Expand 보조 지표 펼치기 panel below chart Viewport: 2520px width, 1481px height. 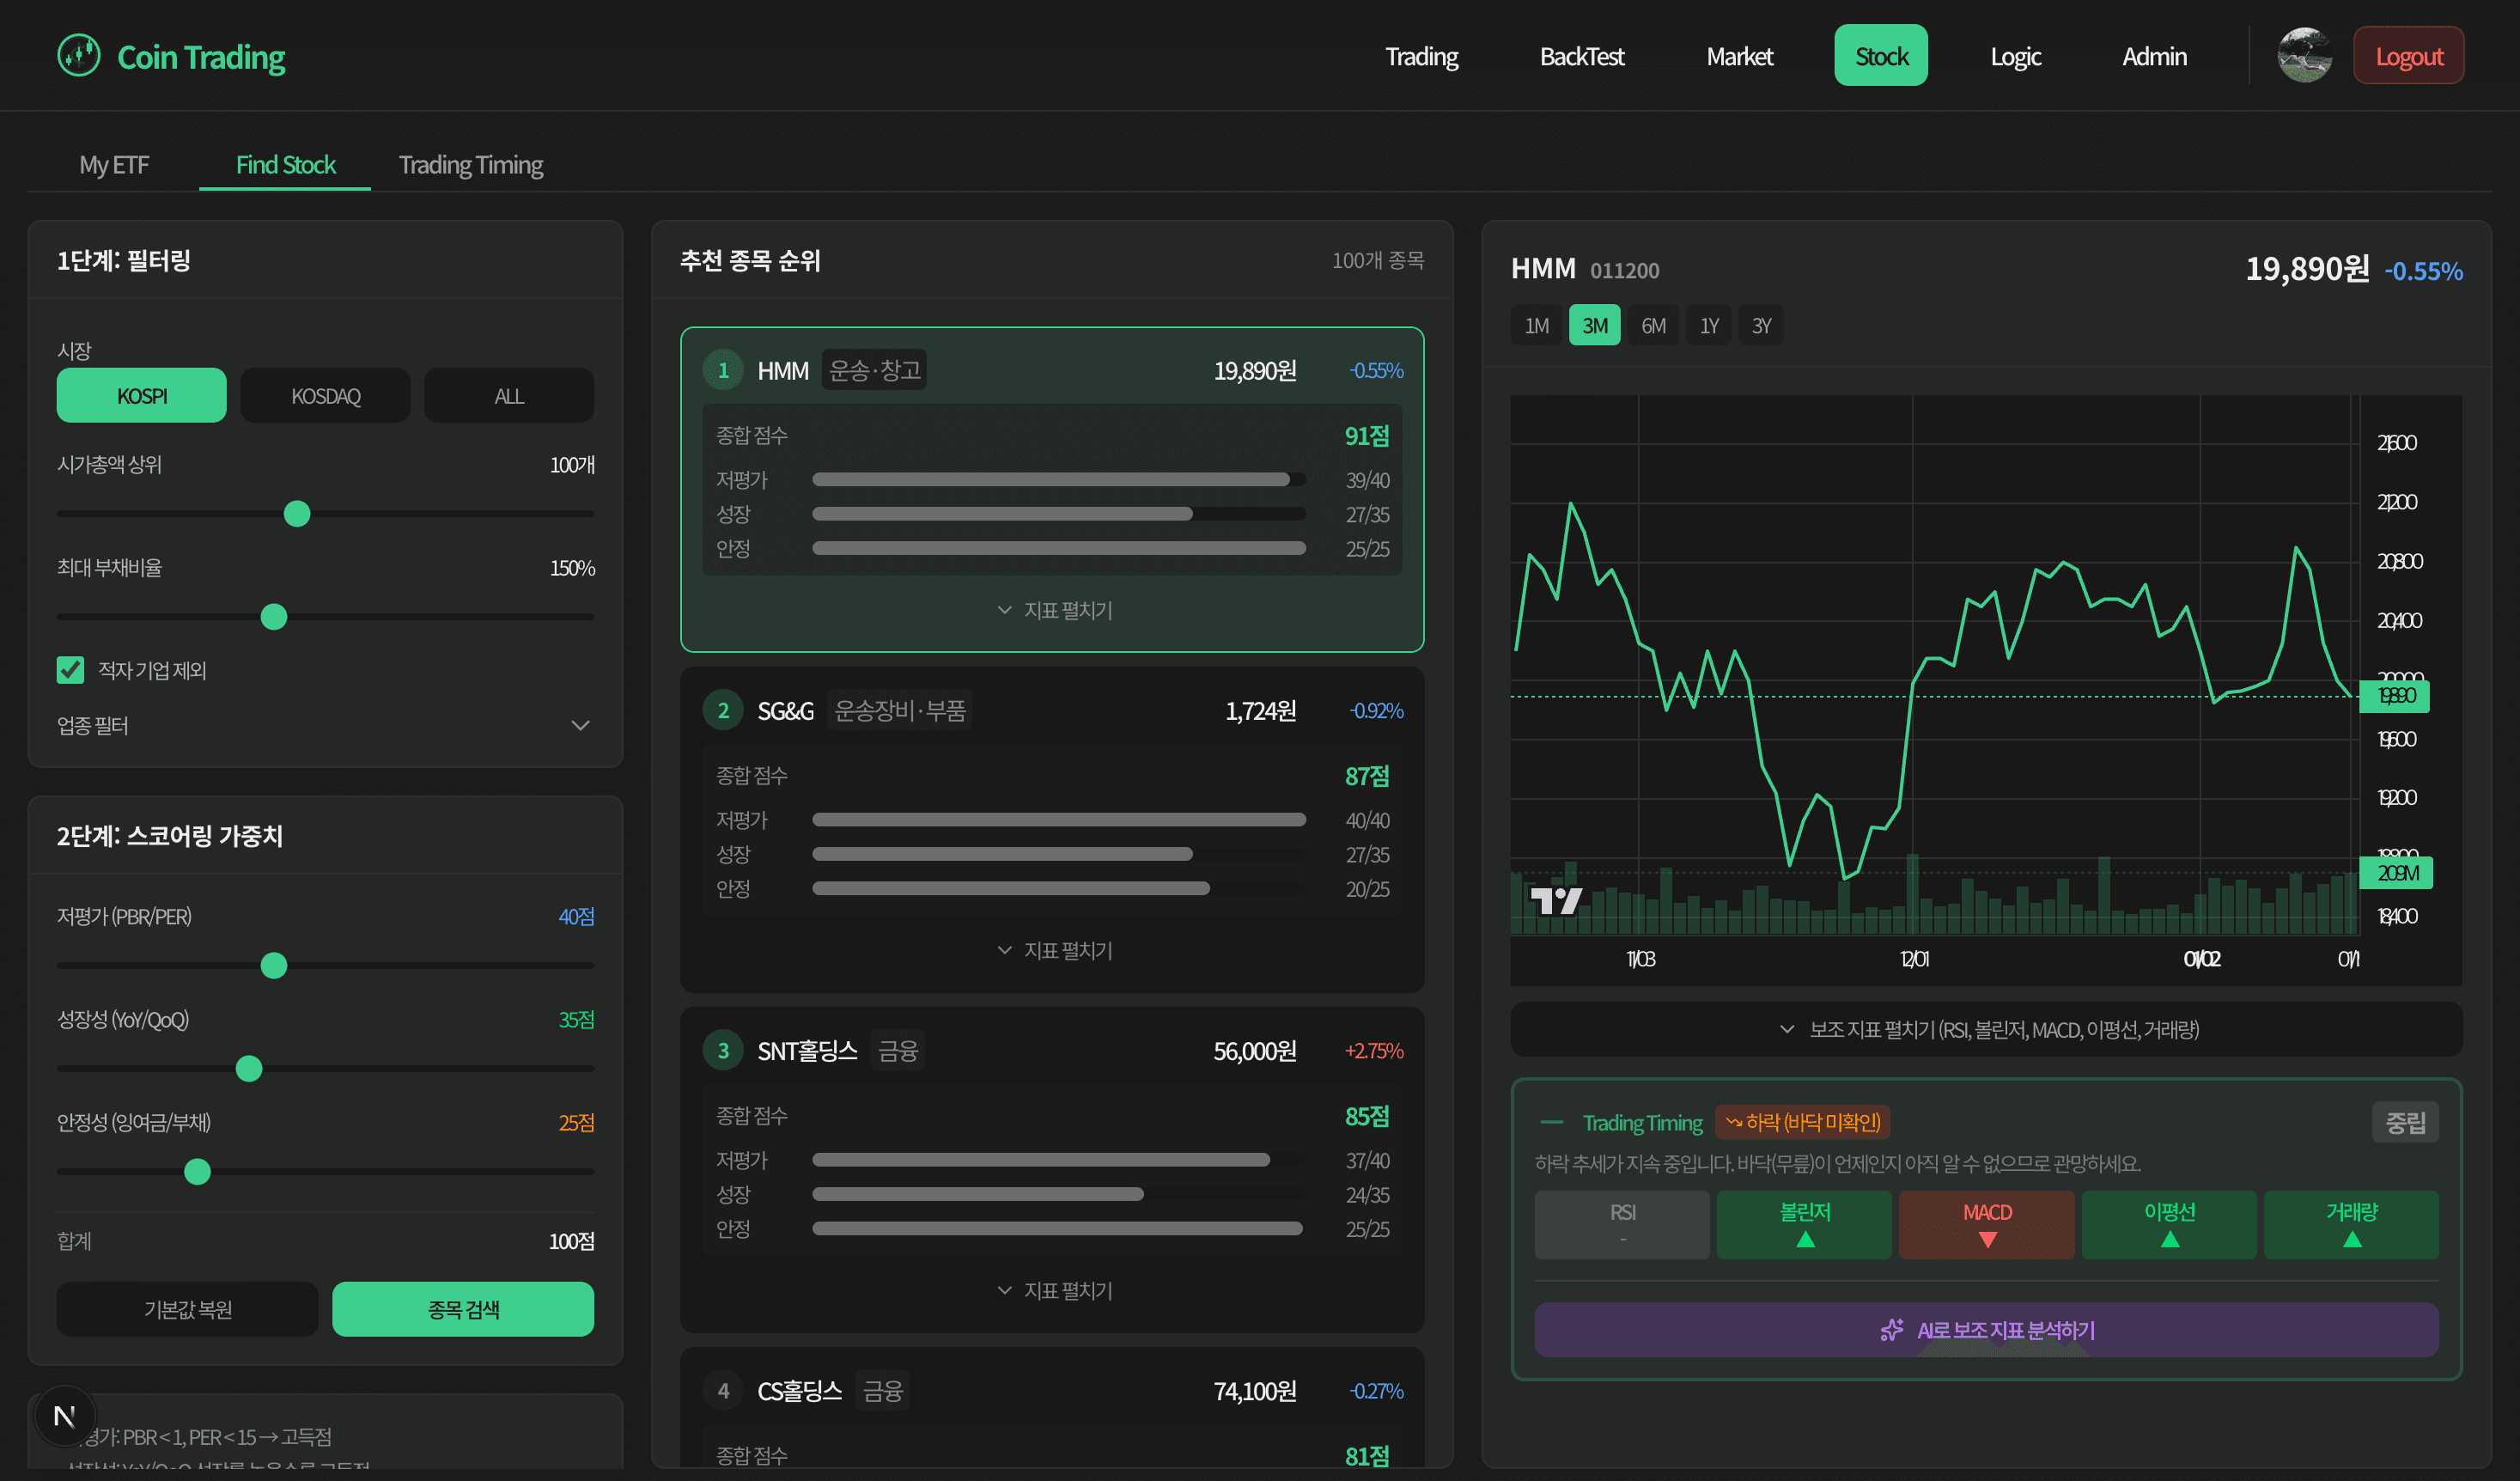[x=1986, y=1029]
